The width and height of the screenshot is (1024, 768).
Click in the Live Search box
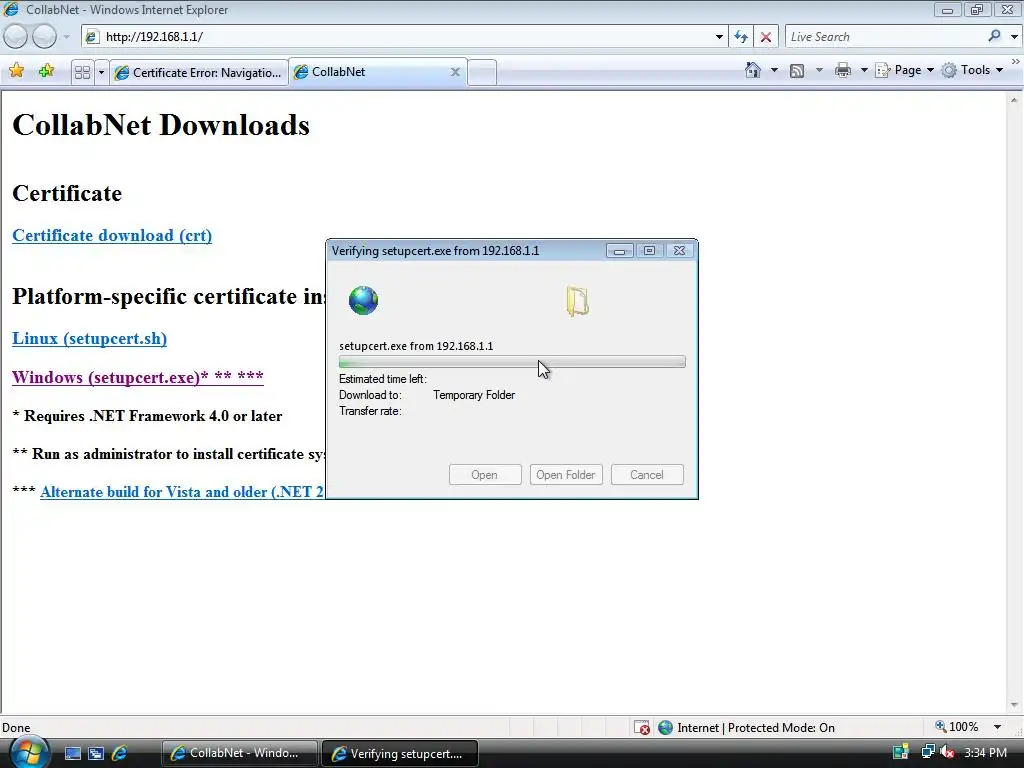(885, 37)
